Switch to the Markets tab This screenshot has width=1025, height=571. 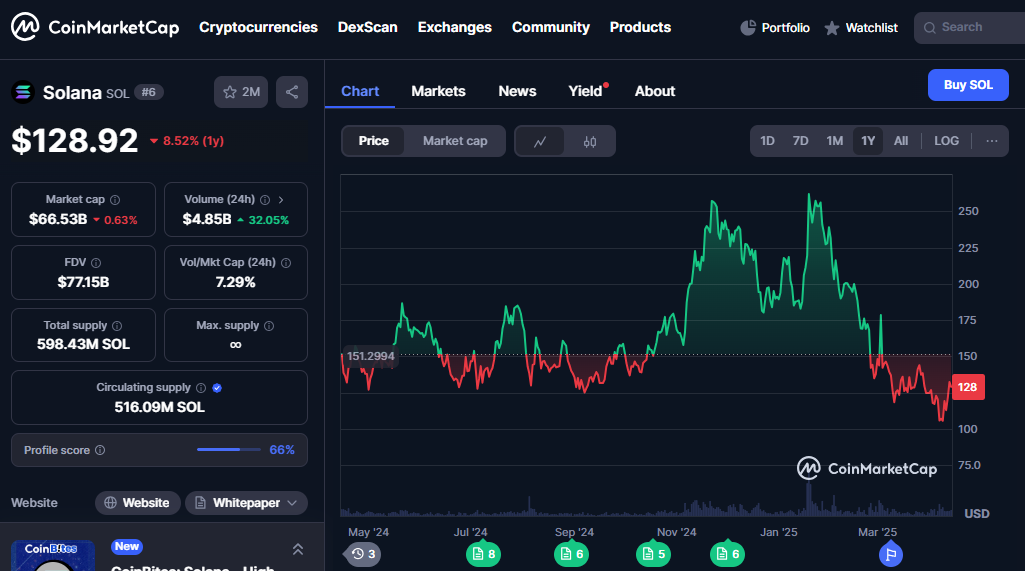pos(438,91)
